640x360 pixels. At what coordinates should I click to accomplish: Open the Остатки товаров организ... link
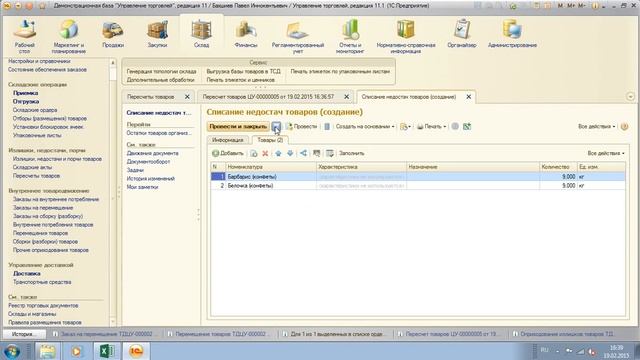[159, 133]
